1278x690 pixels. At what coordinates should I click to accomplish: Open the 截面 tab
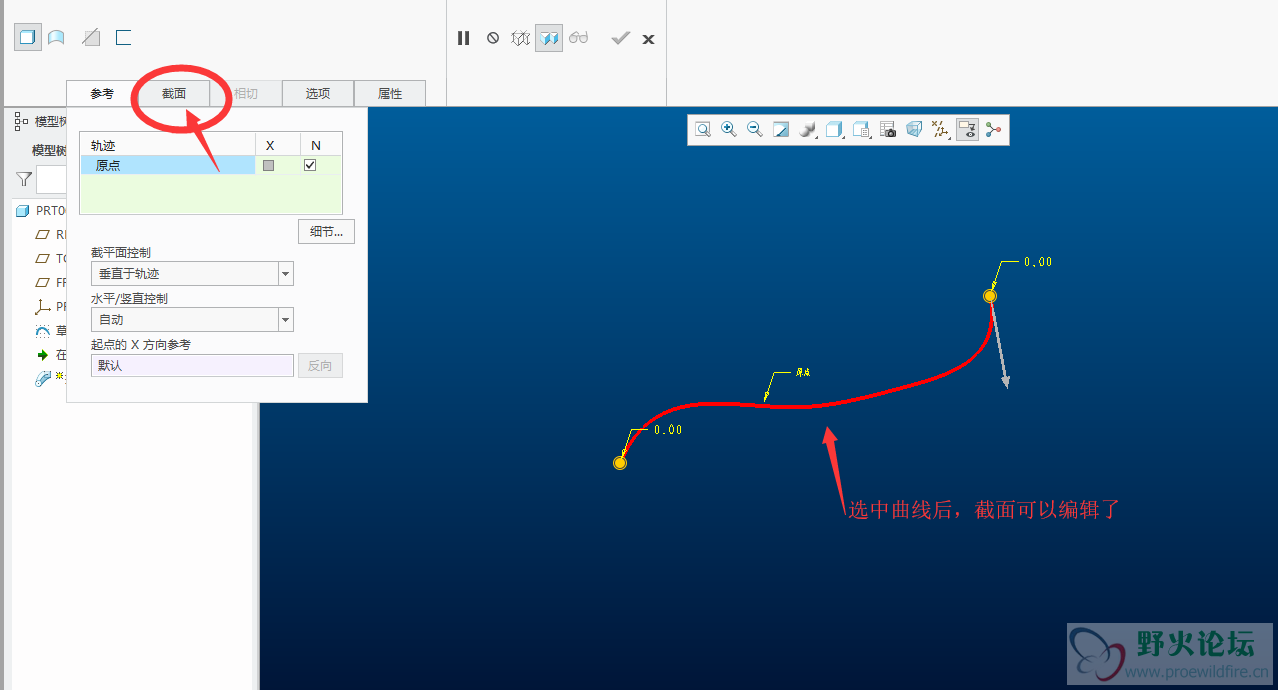[x=174, y=93]
